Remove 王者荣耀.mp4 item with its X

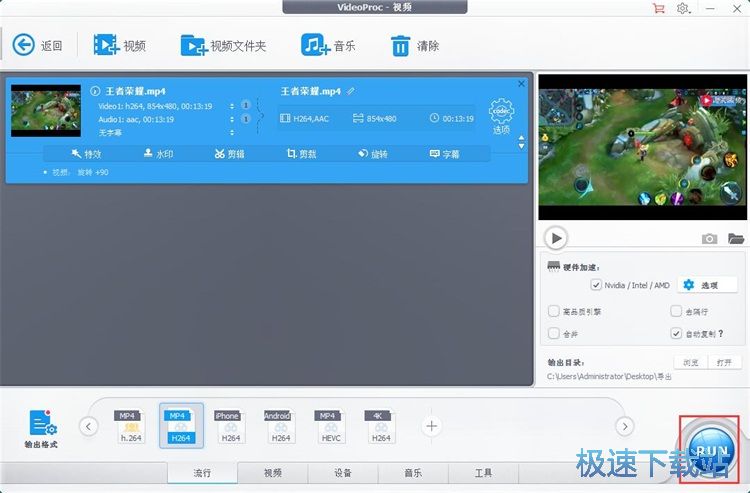[521, 84]
